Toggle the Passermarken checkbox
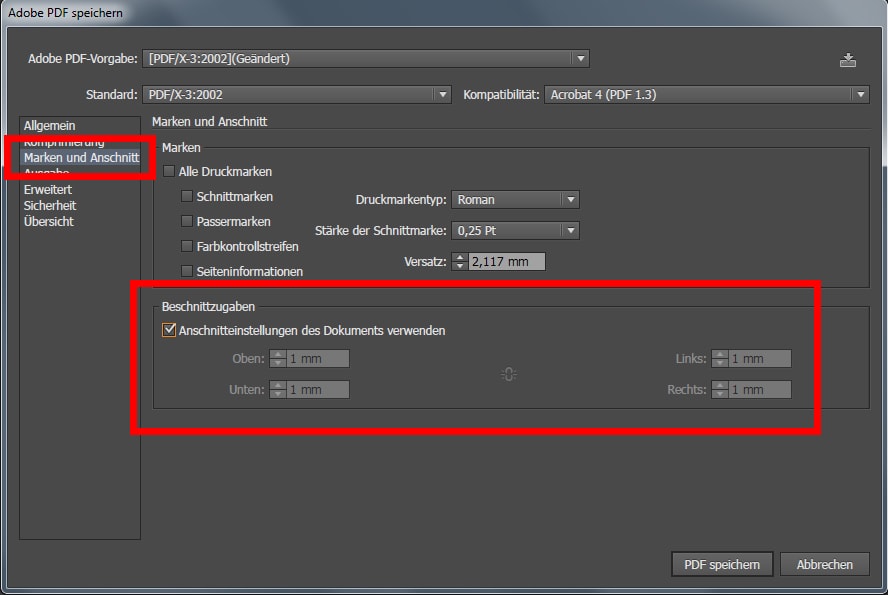 click(x=187, y=221)
